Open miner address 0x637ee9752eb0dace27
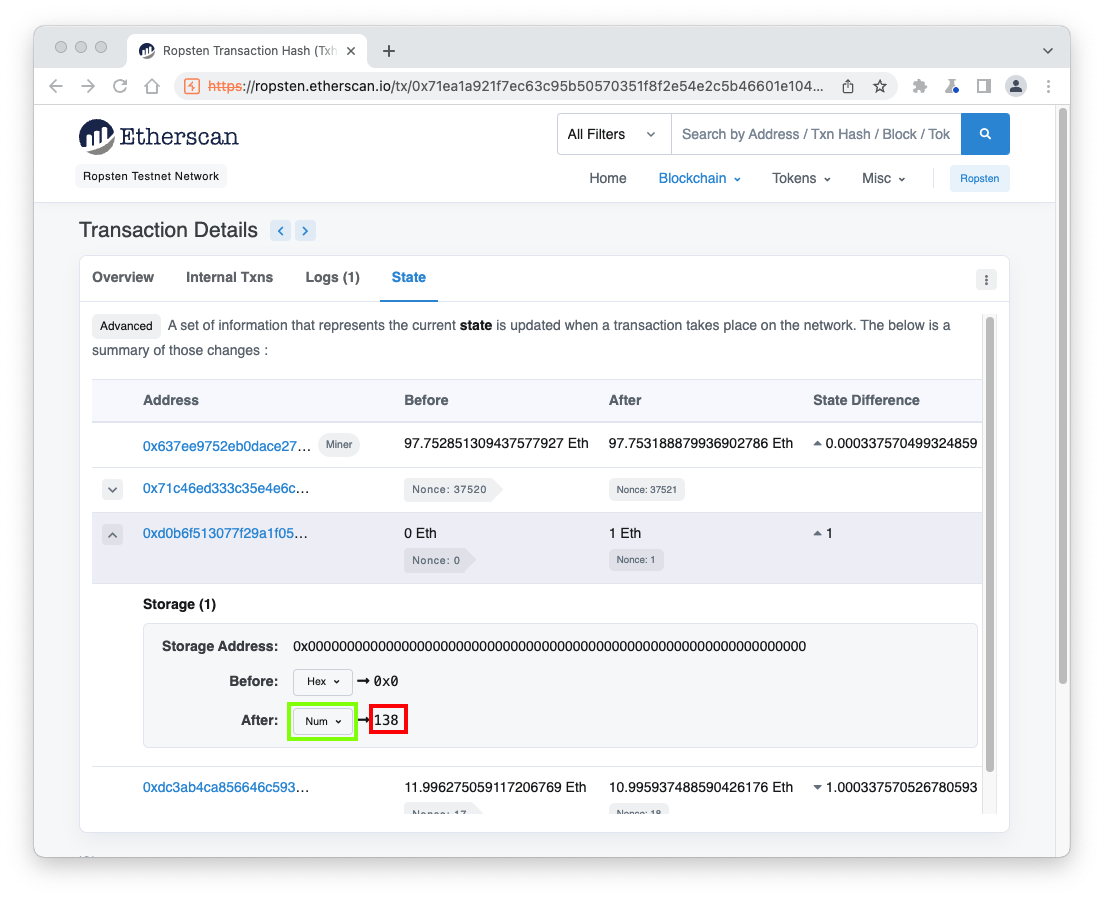This screenshot has height=899, width=1104. click(x=226, y=446)
